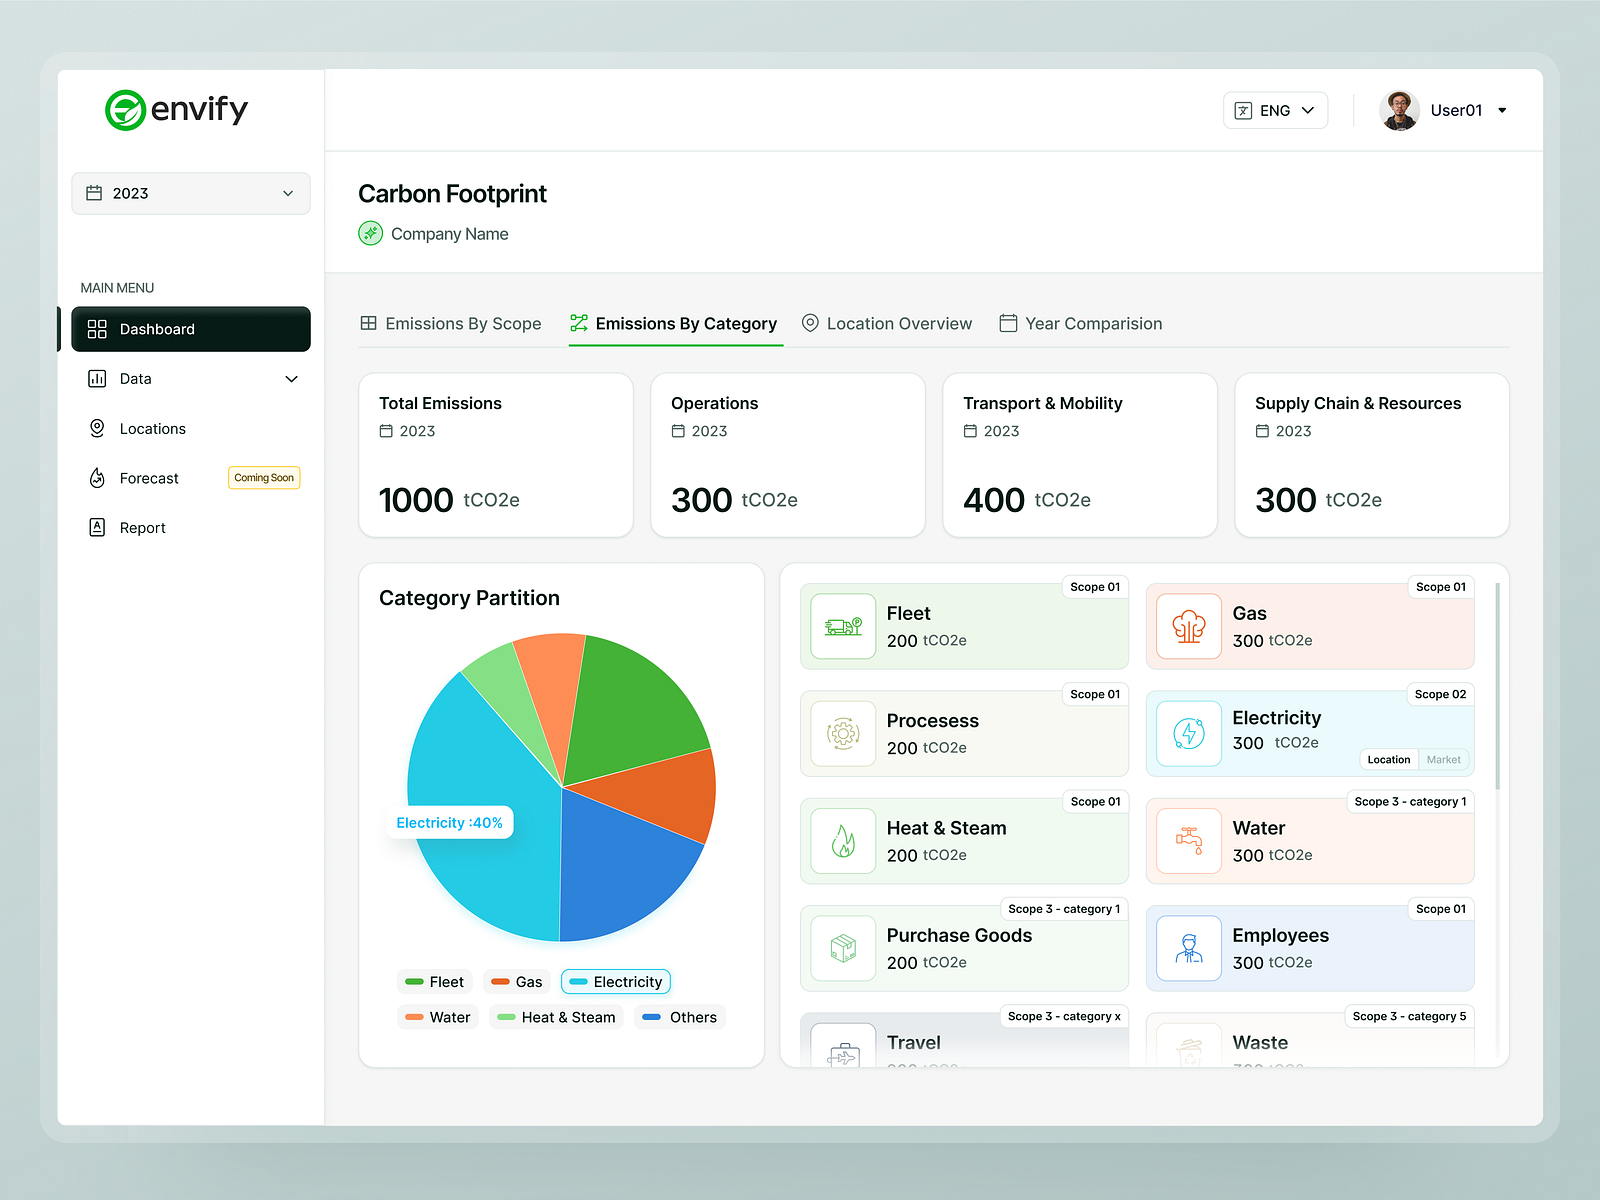This screenshot has height=1200, width=1600.
Task: Click the Locations pin icon
Action: (x=97, y=428)
